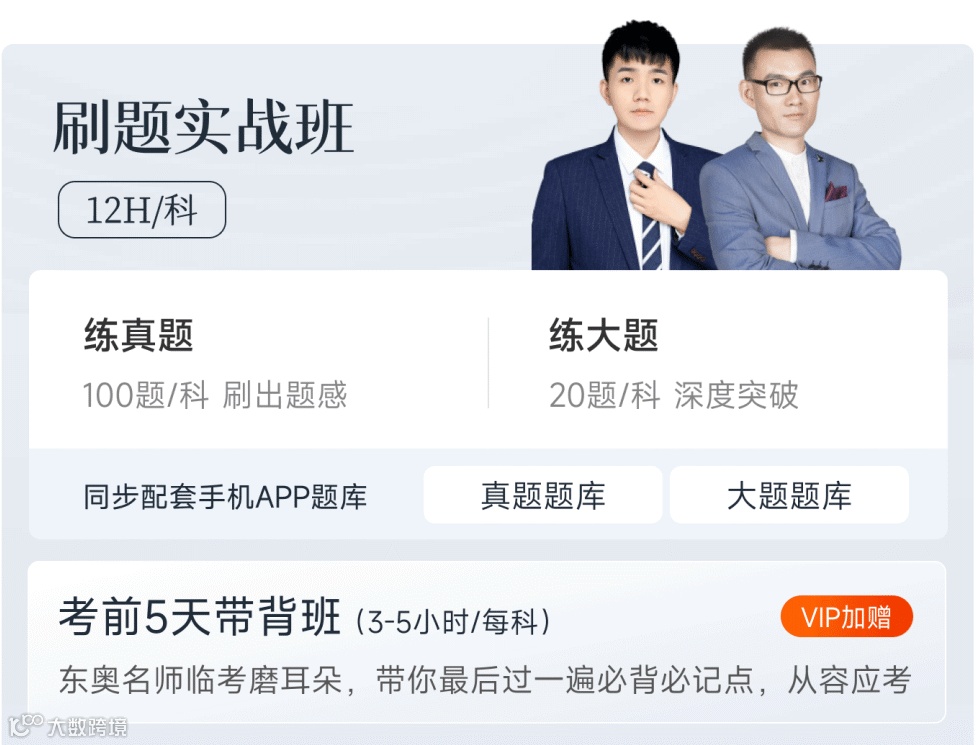Open the 练真题 heading

click(139, 335)
